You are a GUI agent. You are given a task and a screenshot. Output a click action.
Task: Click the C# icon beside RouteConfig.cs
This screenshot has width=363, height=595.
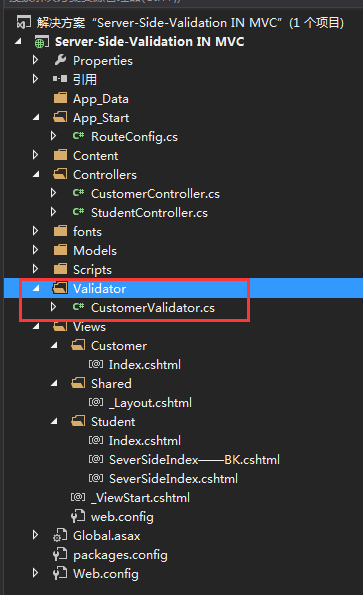click(78, 136)
